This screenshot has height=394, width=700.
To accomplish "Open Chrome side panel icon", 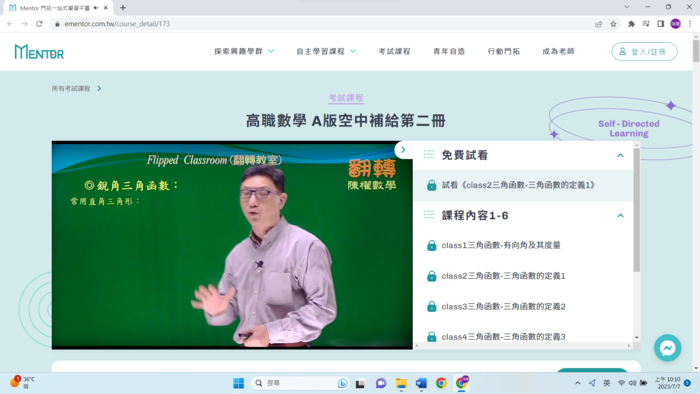I will point(661,24).
